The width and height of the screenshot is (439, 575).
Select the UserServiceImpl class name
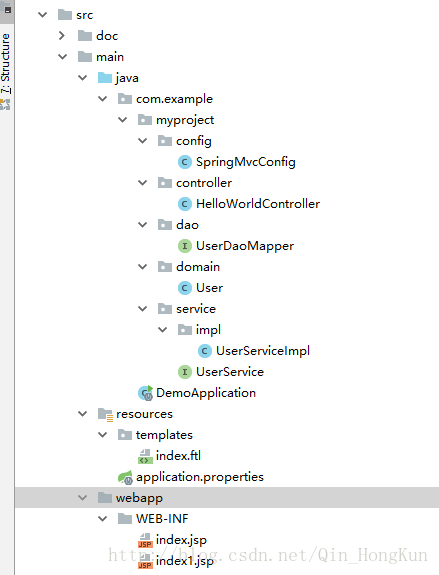click(x=263, y=351)
